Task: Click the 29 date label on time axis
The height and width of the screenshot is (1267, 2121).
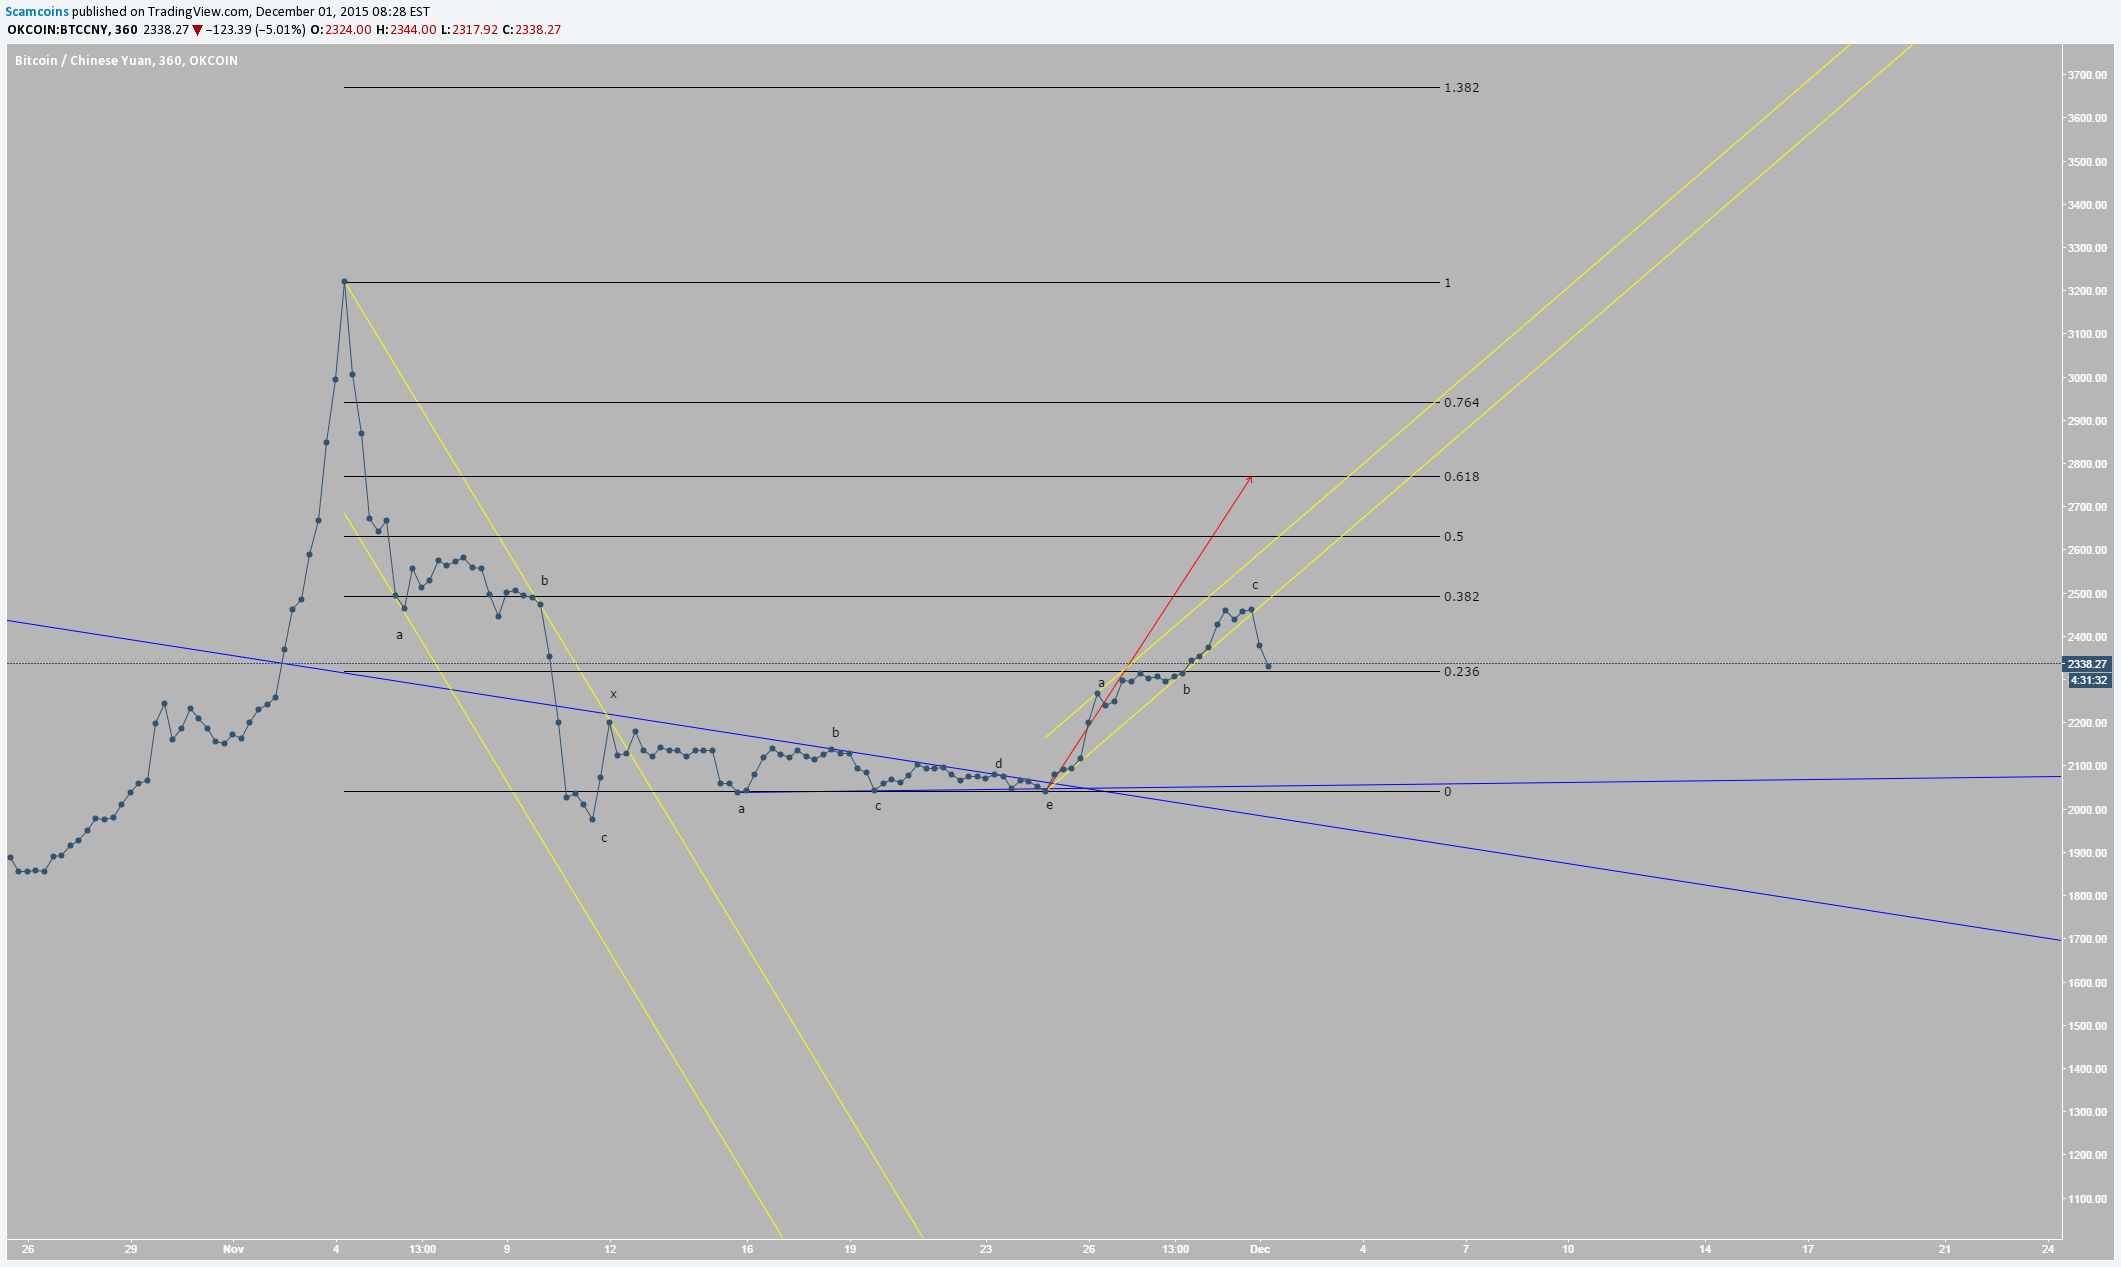Action: click(131, 1249)
